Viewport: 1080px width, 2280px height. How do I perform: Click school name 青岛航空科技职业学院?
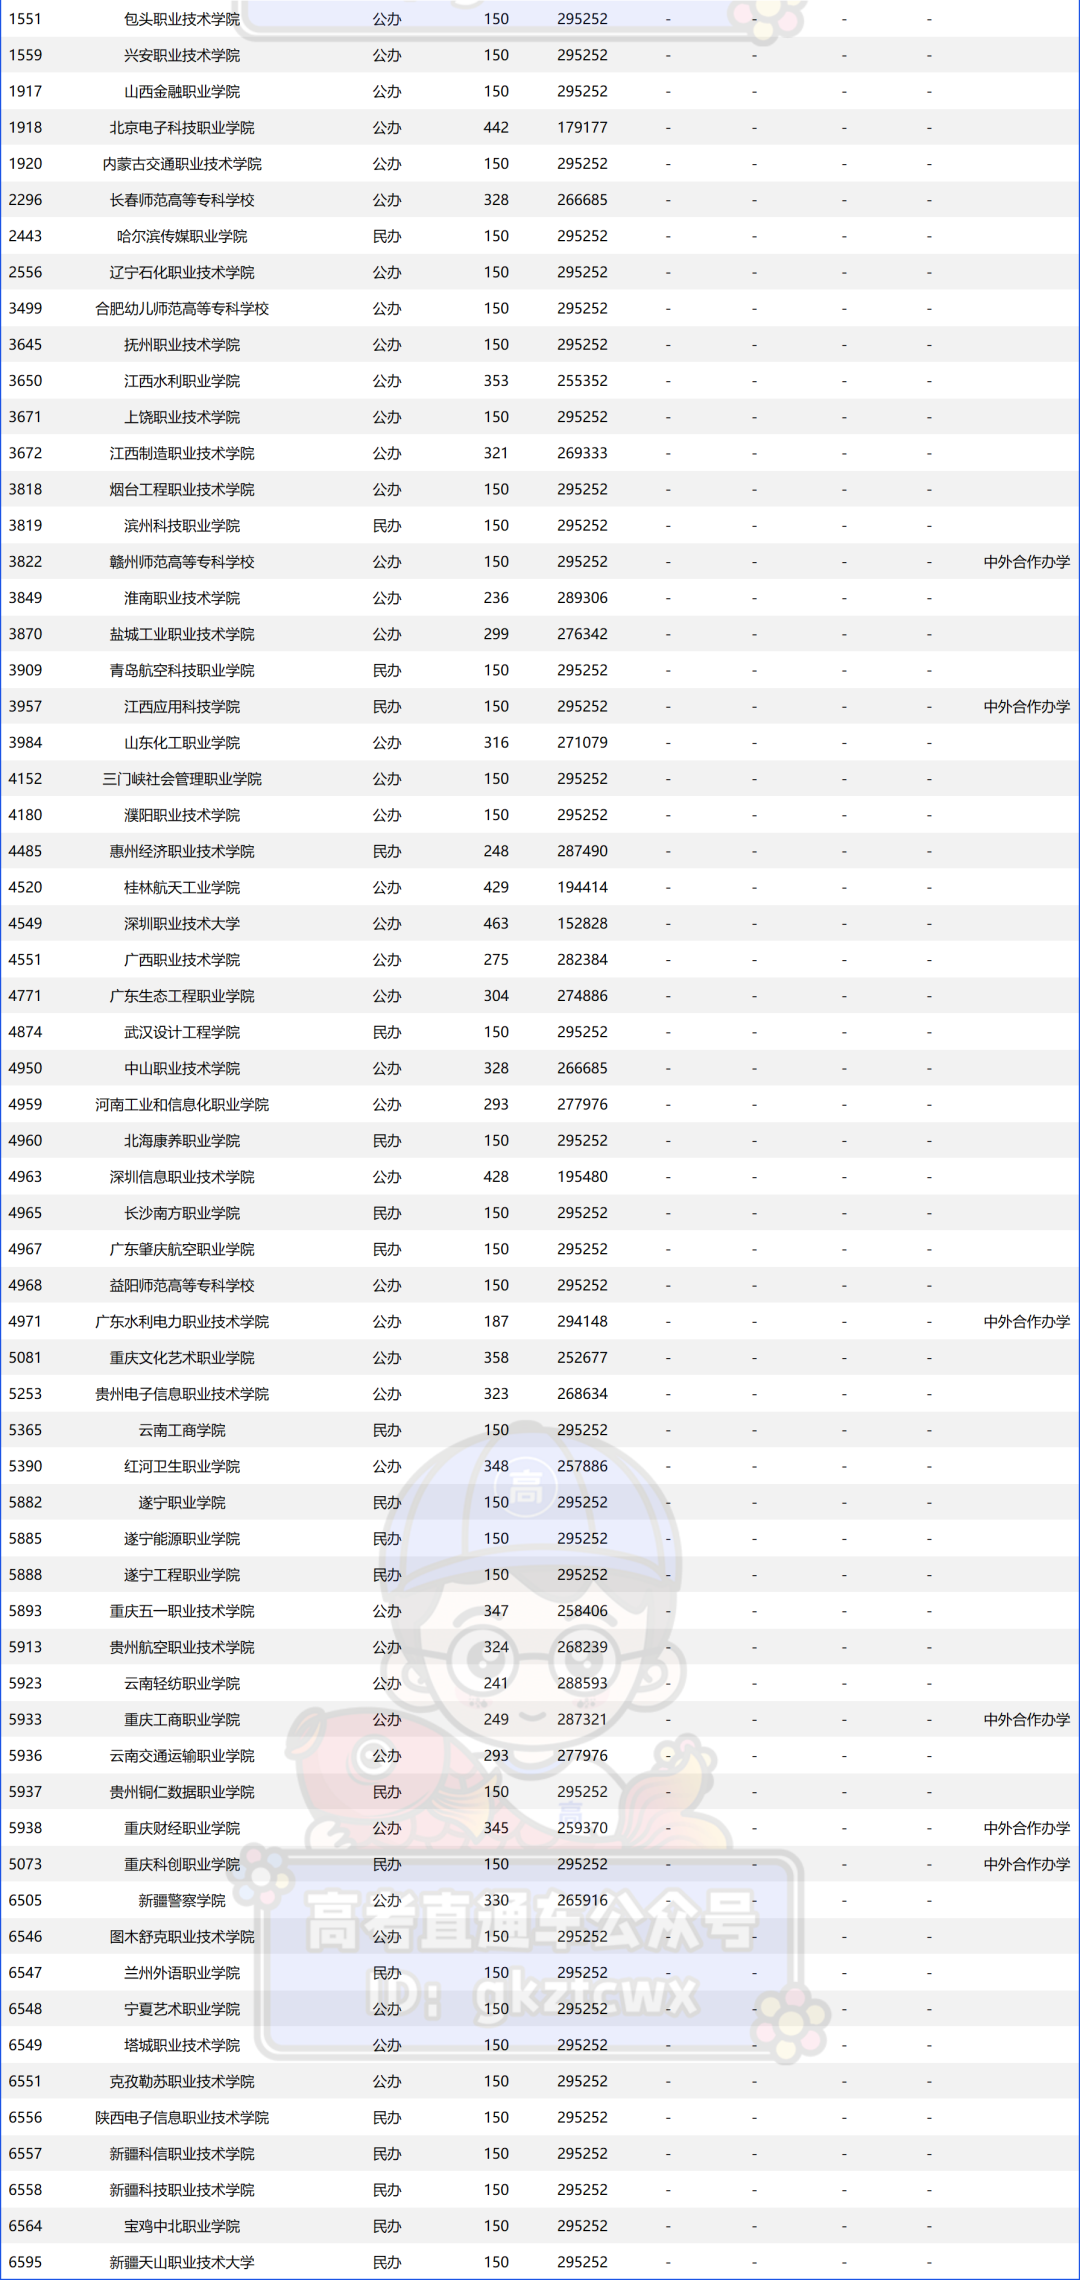tap(182, 670)
